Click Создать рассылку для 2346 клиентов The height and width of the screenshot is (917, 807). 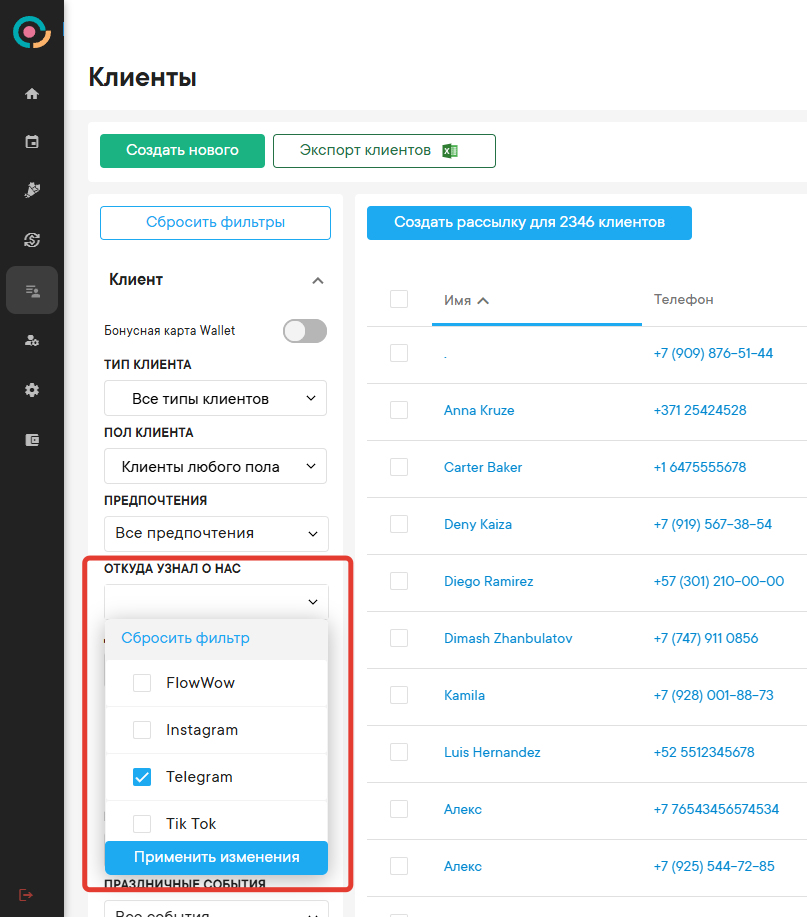[529, 223]
